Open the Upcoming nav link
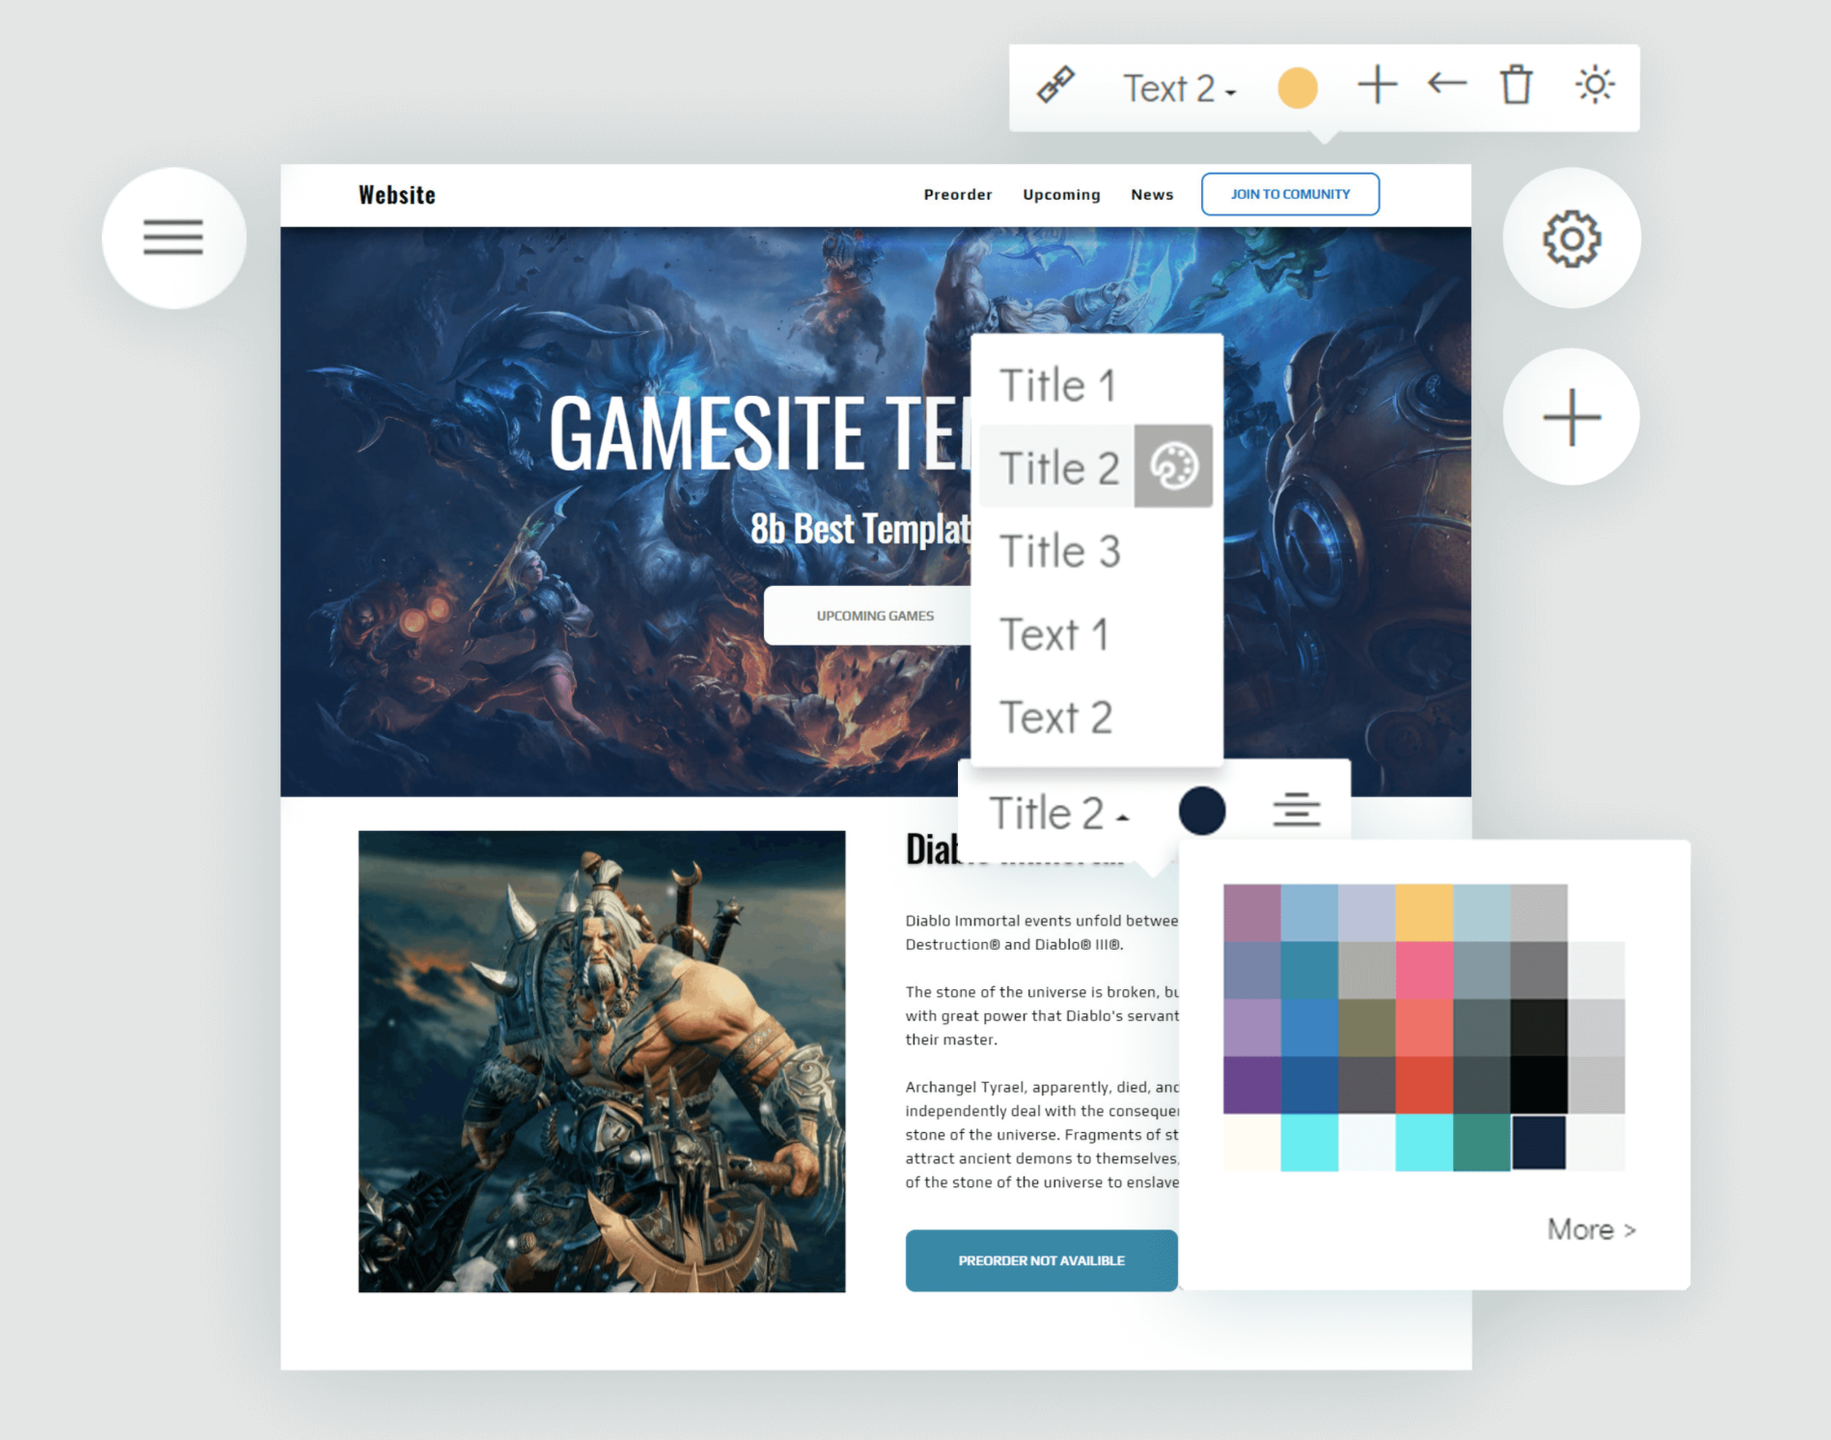Viewport: 1831px width, 1440px height. [x=1061, y=194]
